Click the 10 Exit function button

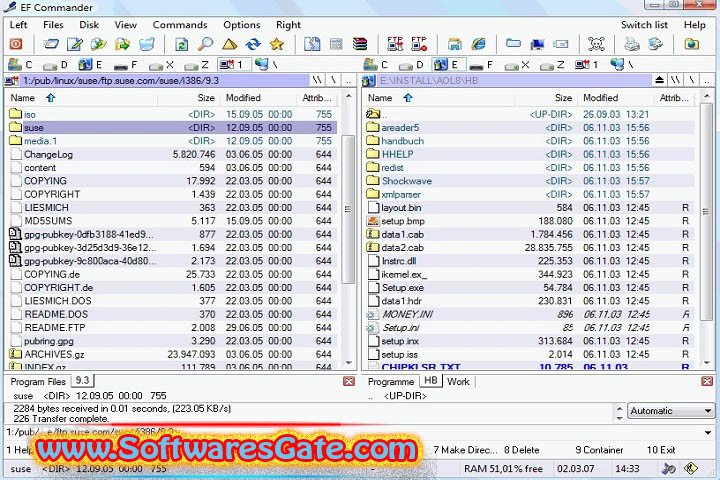click(661, 450)
